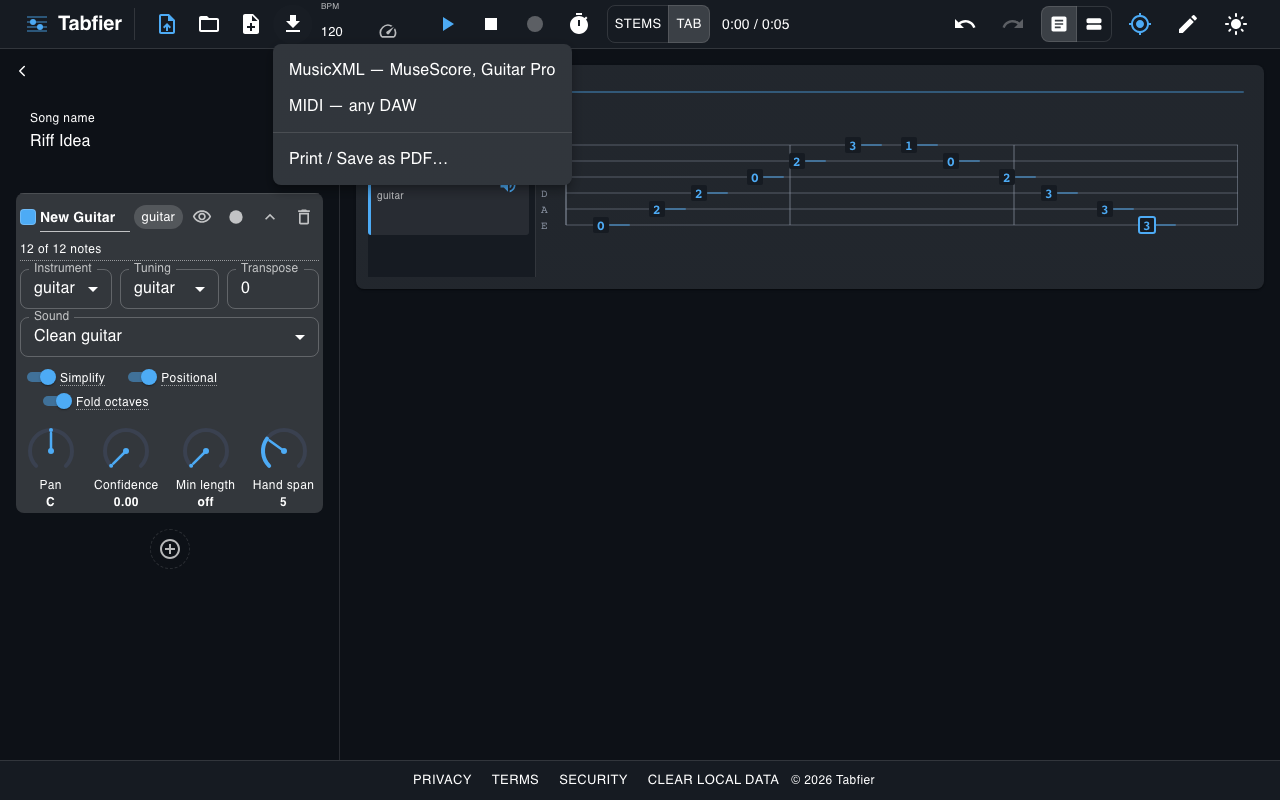
Task: Stop playback with the stop button
Action: click(x=491, y=24)
